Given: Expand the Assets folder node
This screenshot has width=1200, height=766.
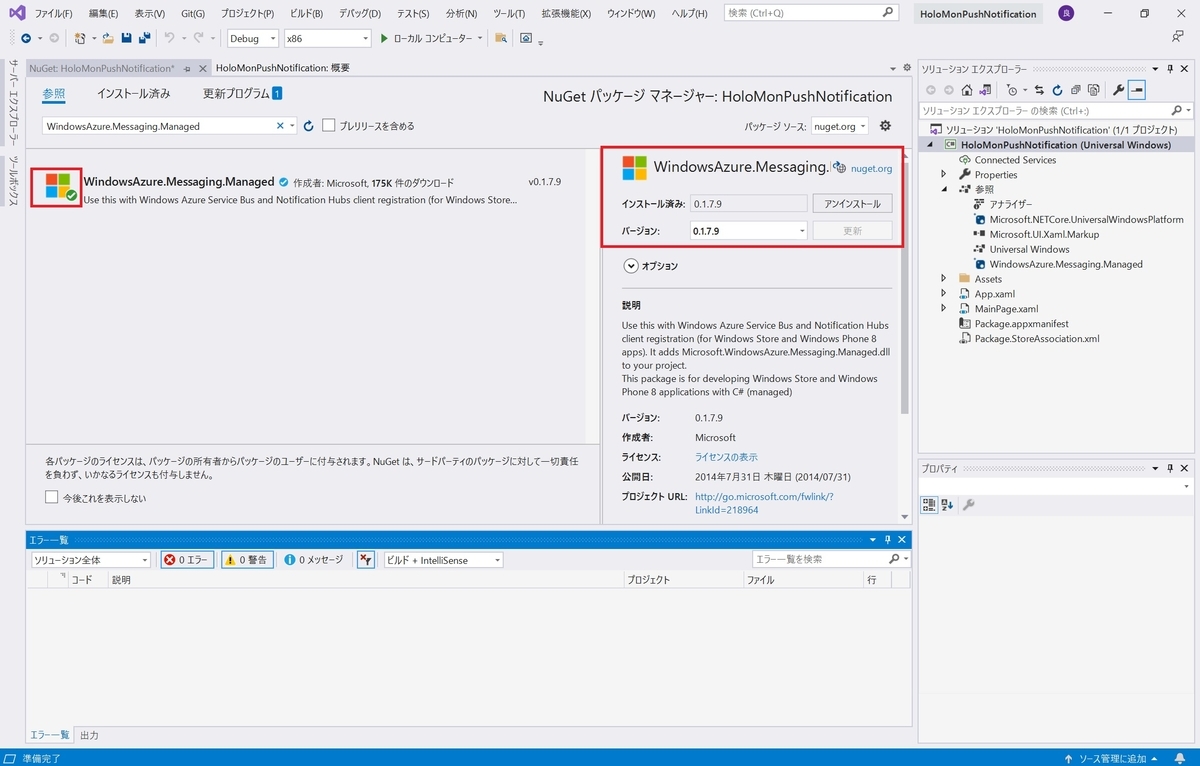Looking at the screenshot, I should [943, 279].
